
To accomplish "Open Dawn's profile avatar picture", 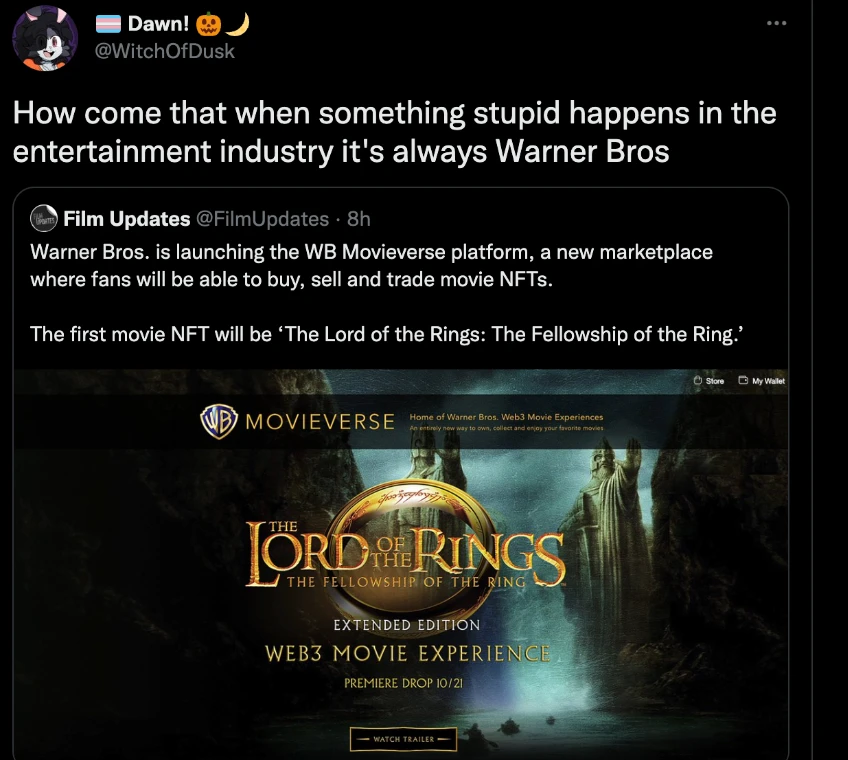I will (x=45, y=38).
